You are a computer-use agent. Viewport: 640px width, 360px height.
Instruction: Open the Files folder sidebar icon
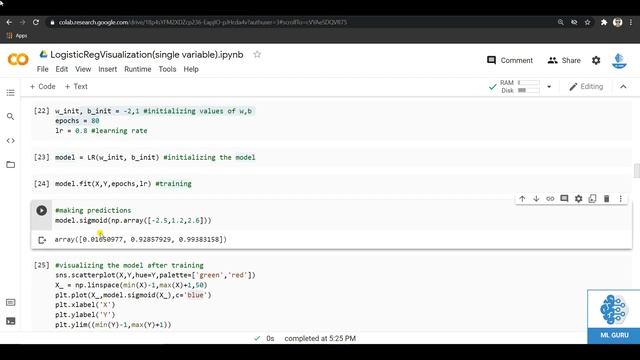coord(11,164)
